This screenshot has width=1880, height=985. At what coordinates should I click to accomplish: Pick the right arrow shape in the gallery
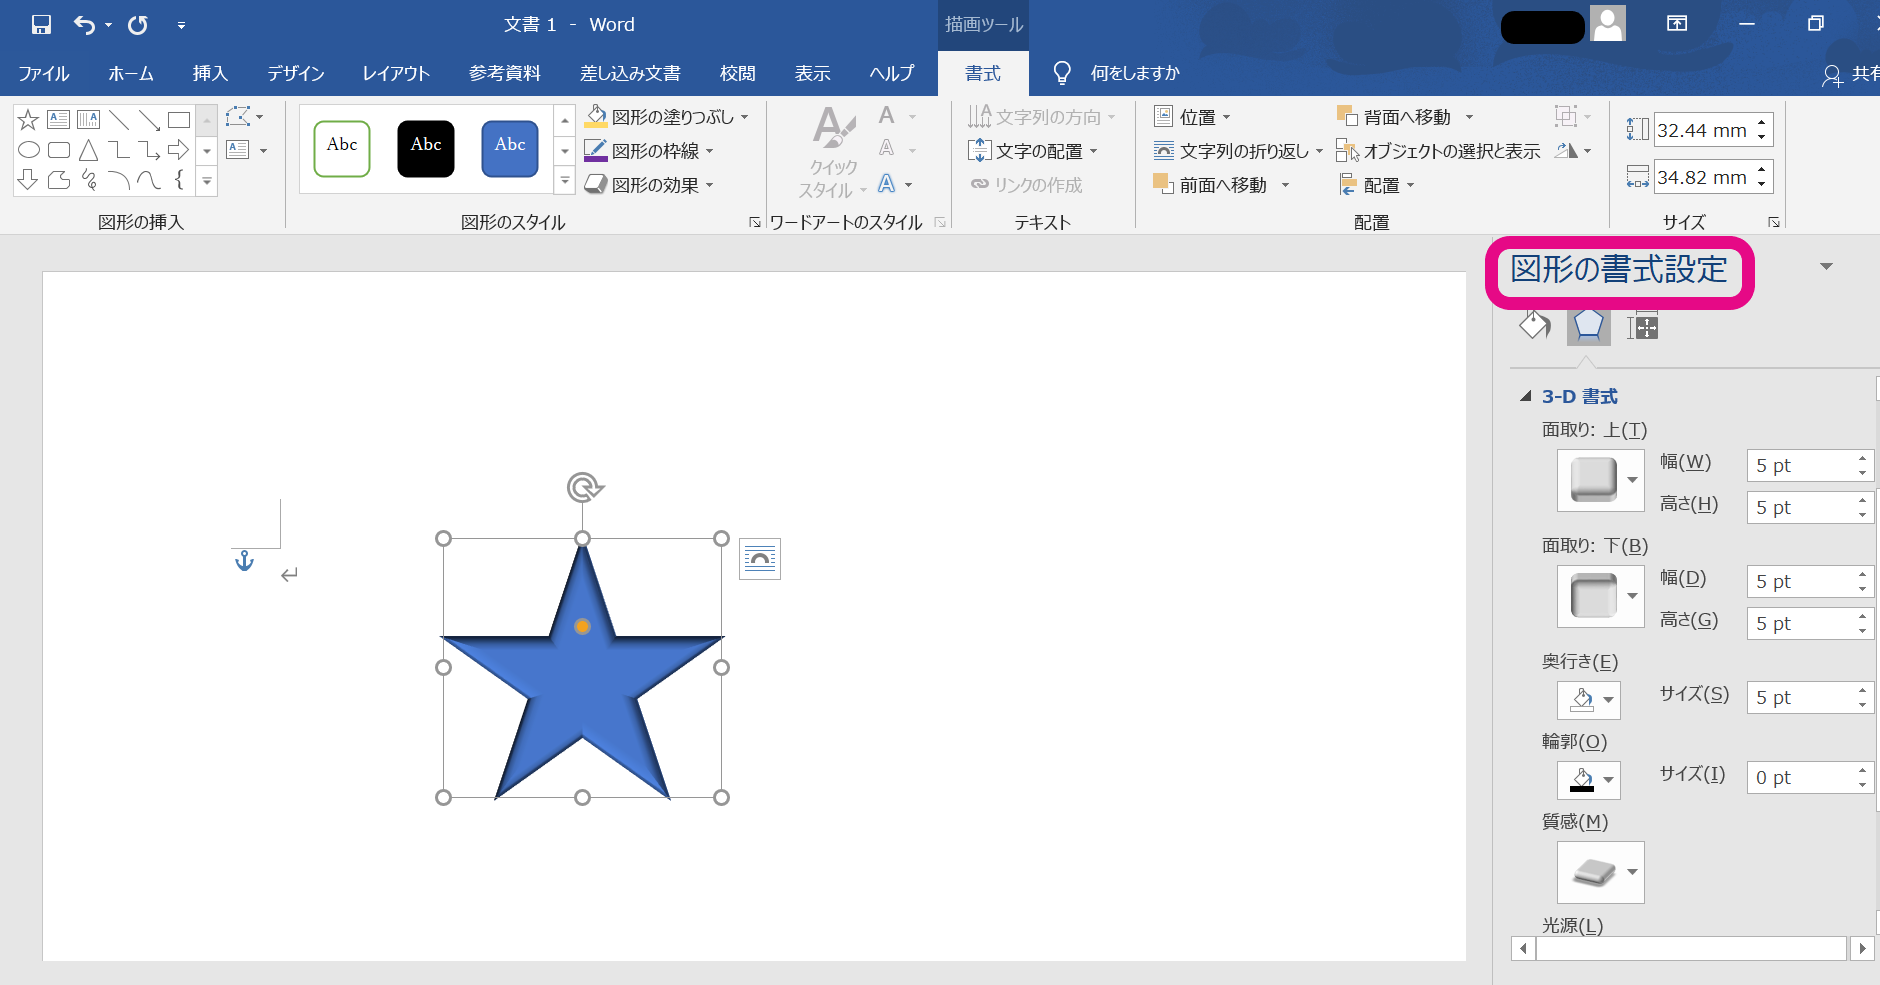coord(178,150)
